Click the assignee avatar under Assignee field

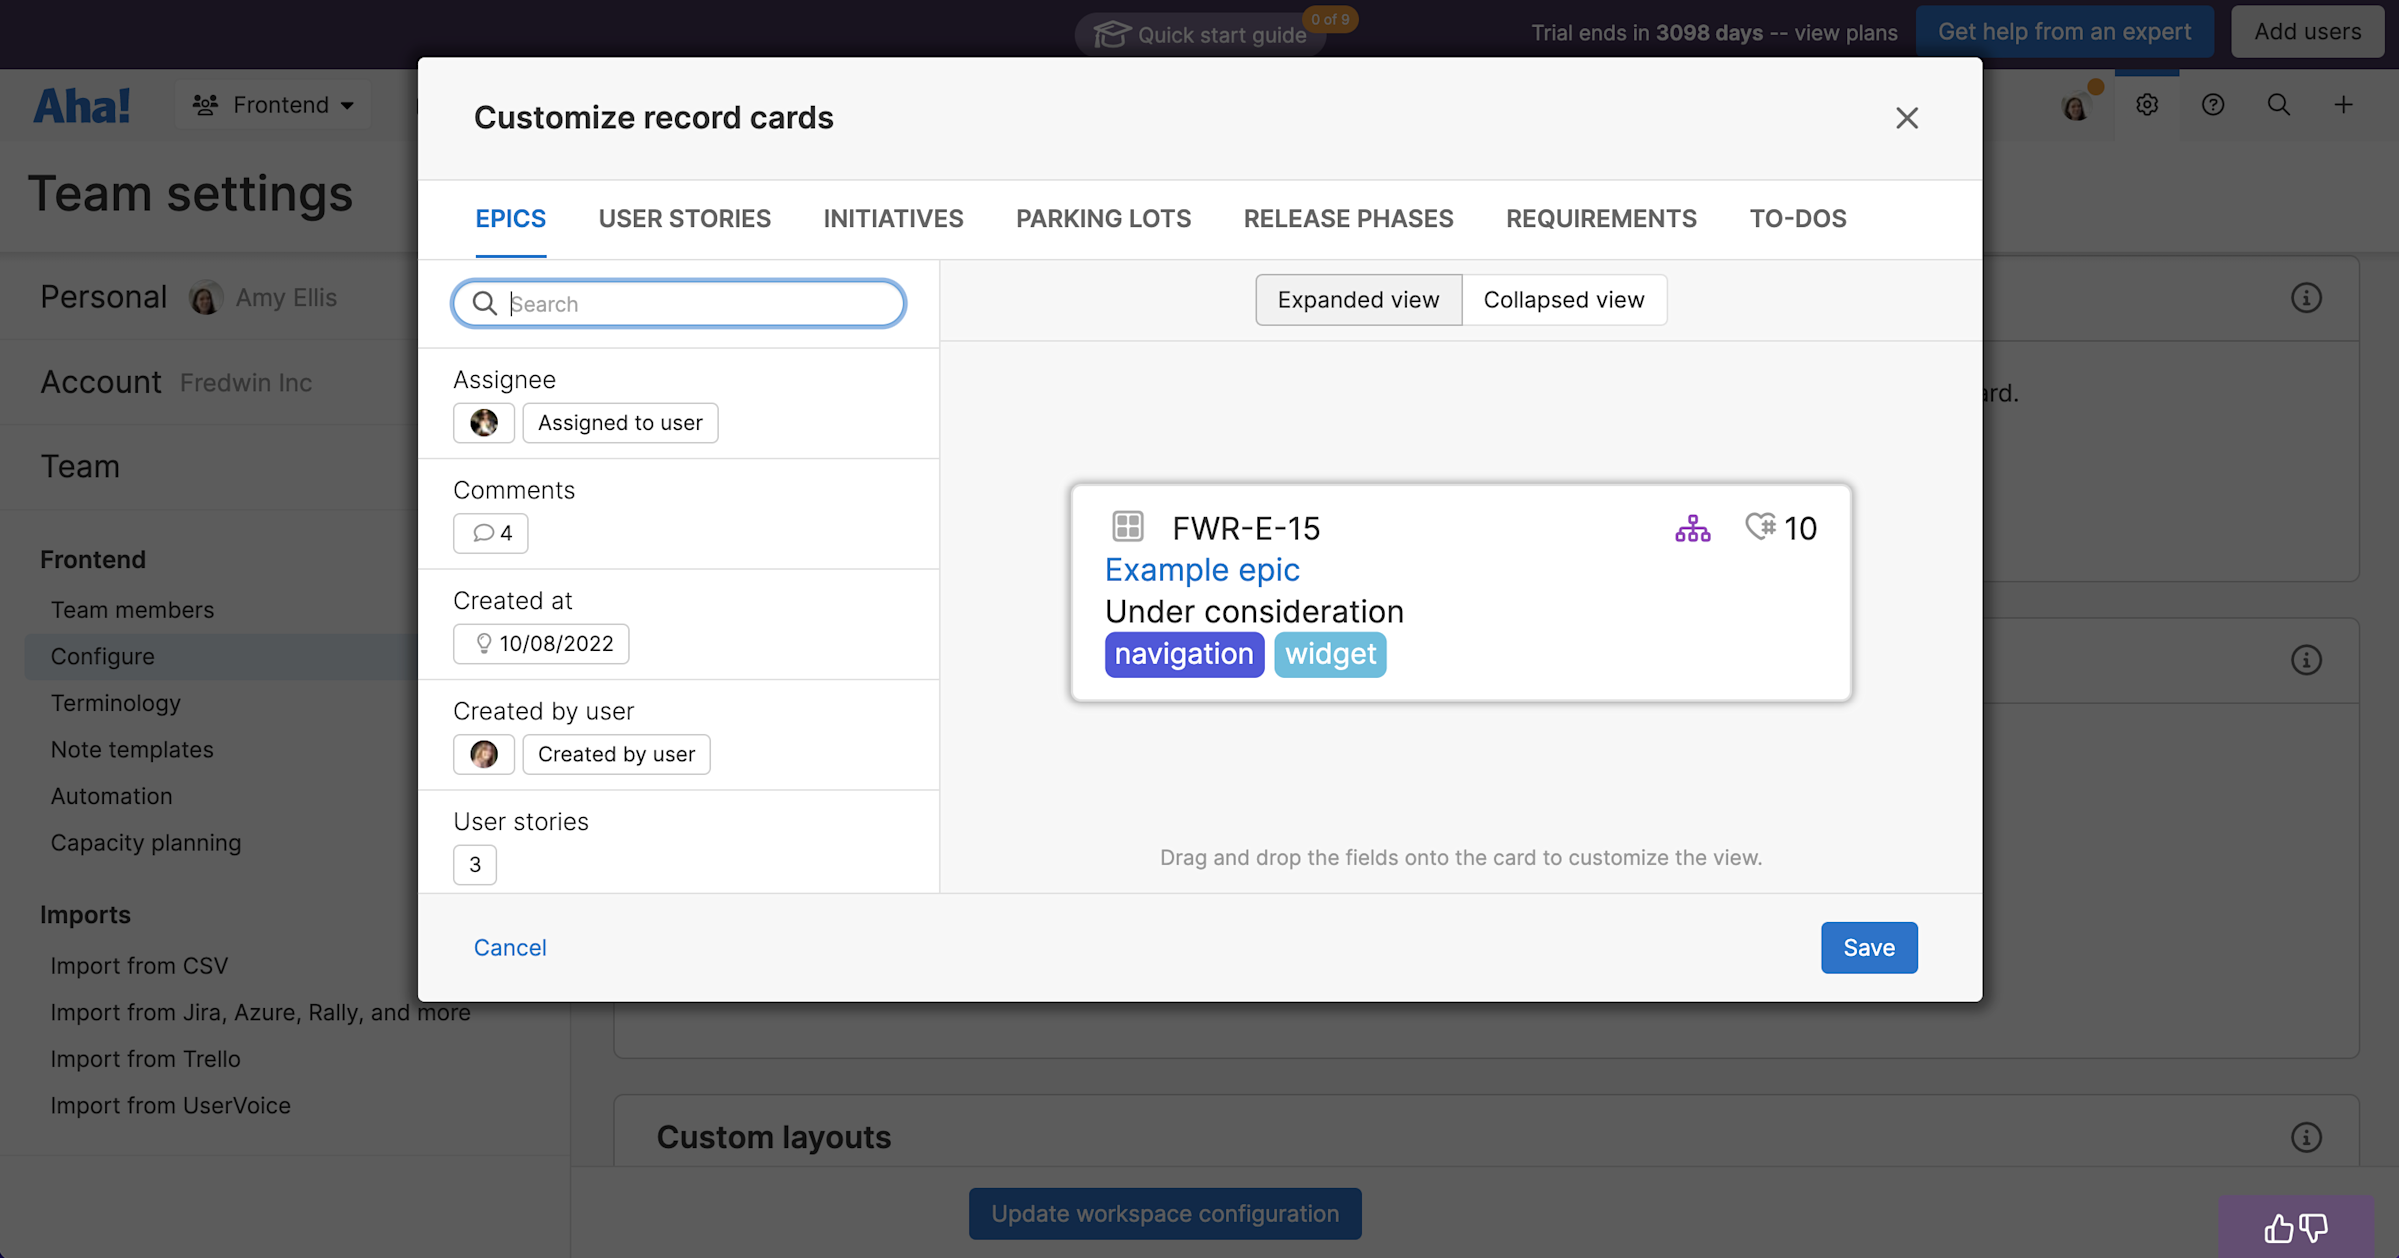(x=483, y=422)
